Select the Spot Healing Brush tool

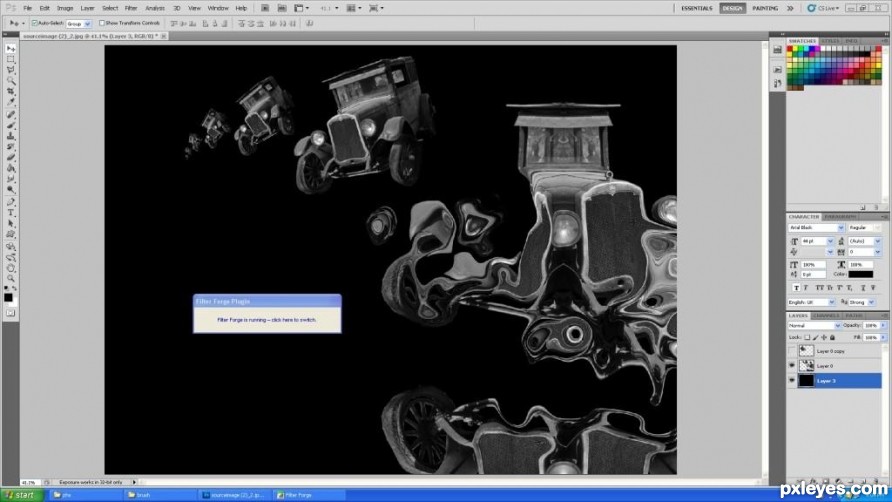[x=11, y=115]
